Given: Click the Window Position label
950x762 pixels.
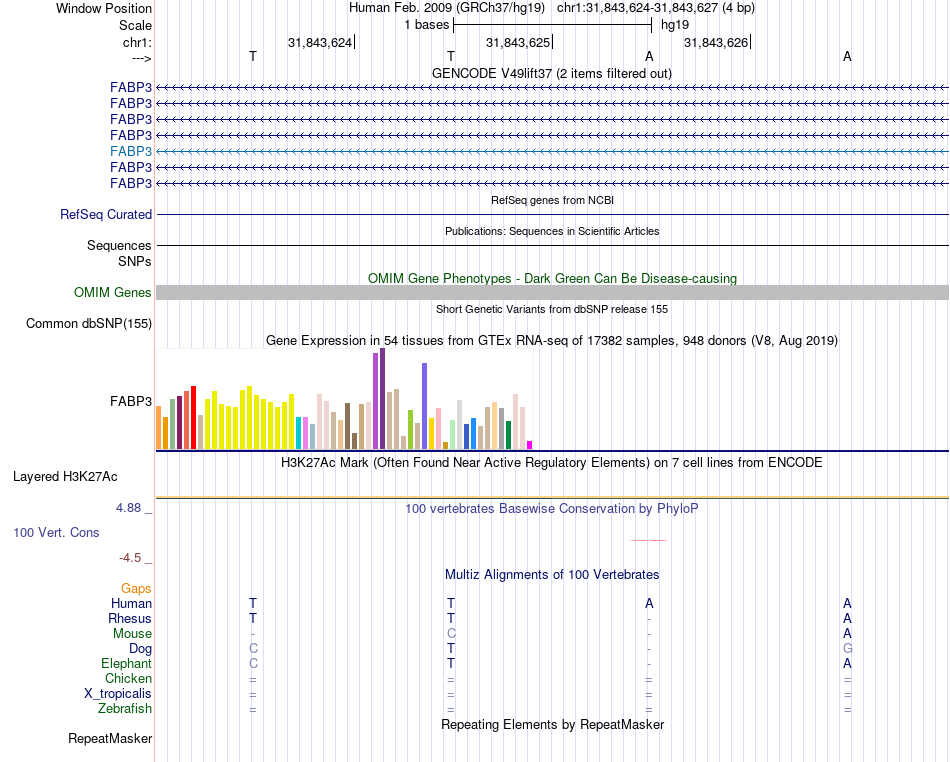Looking at the screenshot, I should pos(104,8).
